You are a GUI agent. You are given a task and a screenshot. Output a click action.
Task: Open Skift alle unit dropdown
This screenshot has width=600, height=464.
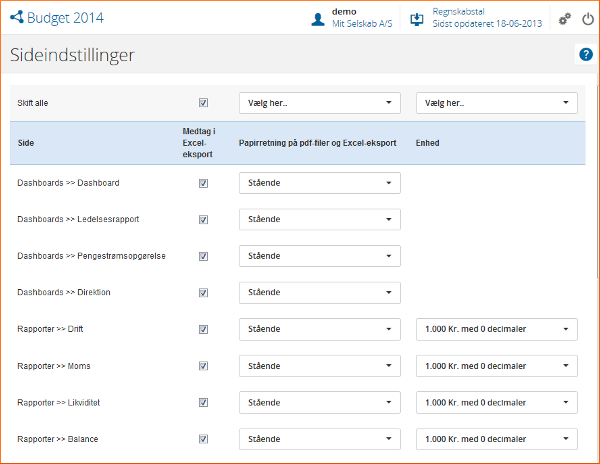[496, 103]
